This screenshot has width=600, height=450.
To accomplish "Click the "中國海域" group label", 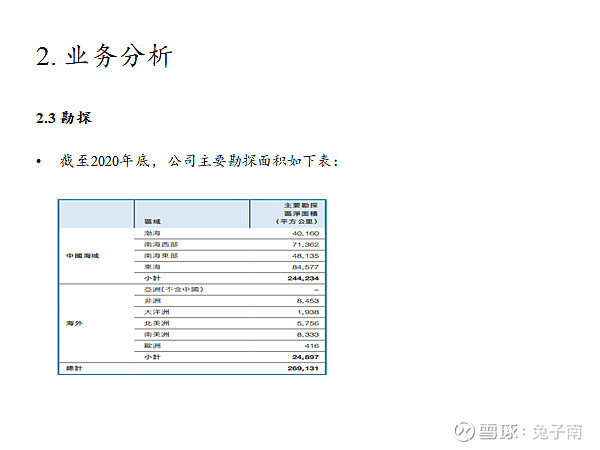I will point(82,256).
